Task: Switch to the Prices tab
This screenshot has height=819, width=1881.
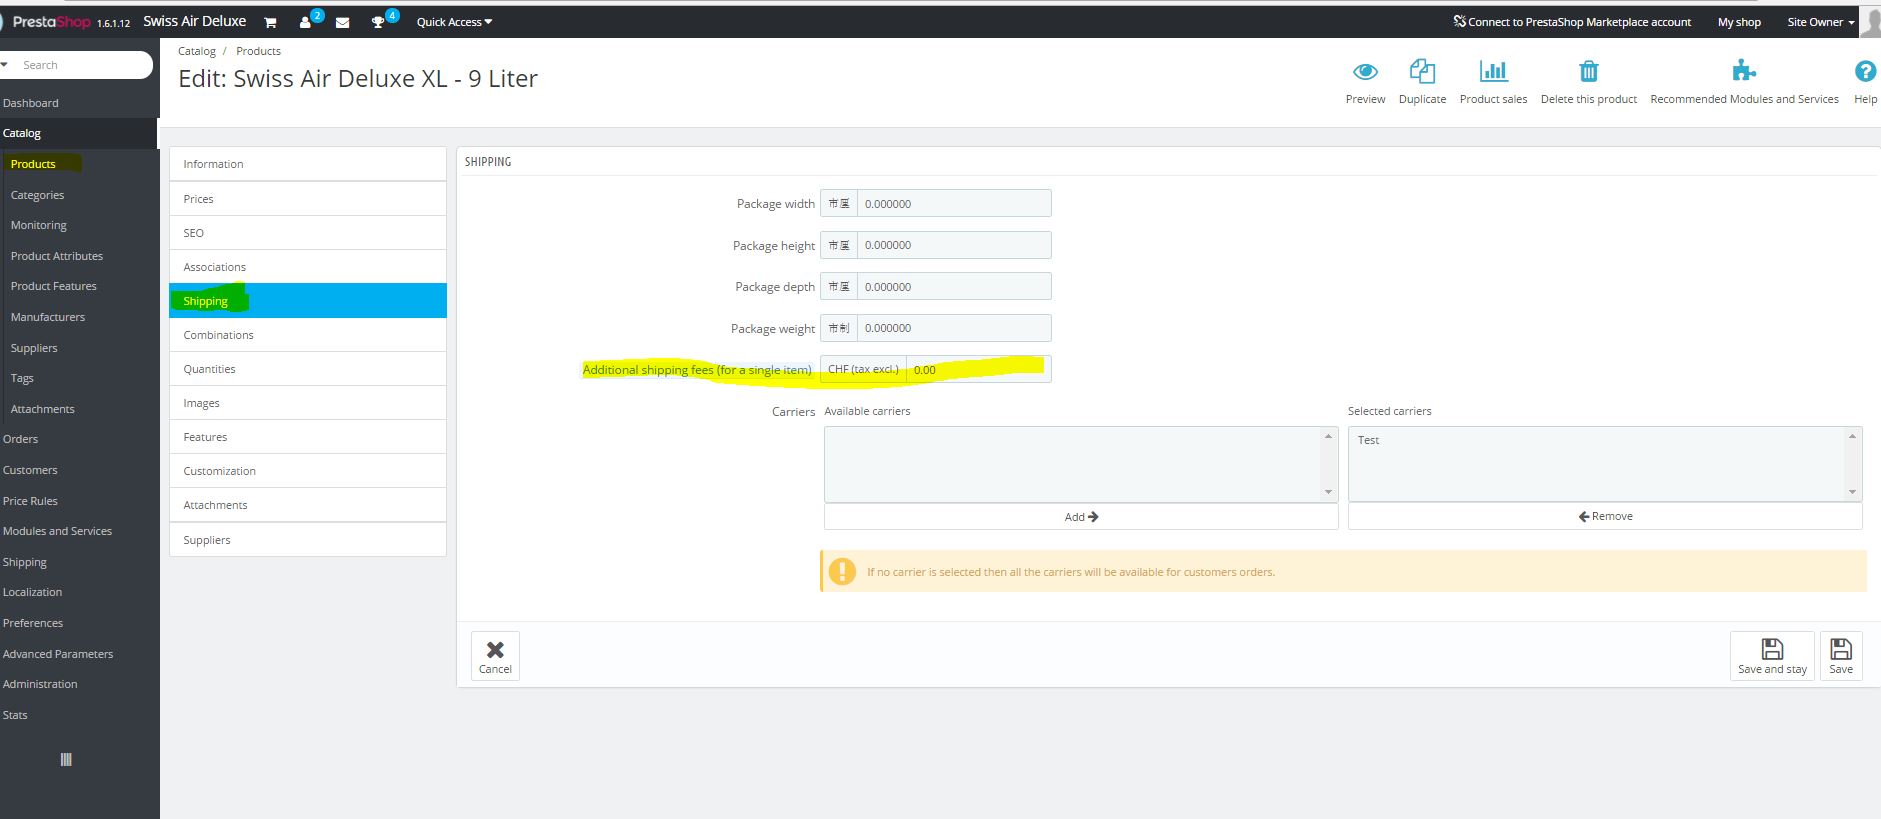Action: [308, 199]
